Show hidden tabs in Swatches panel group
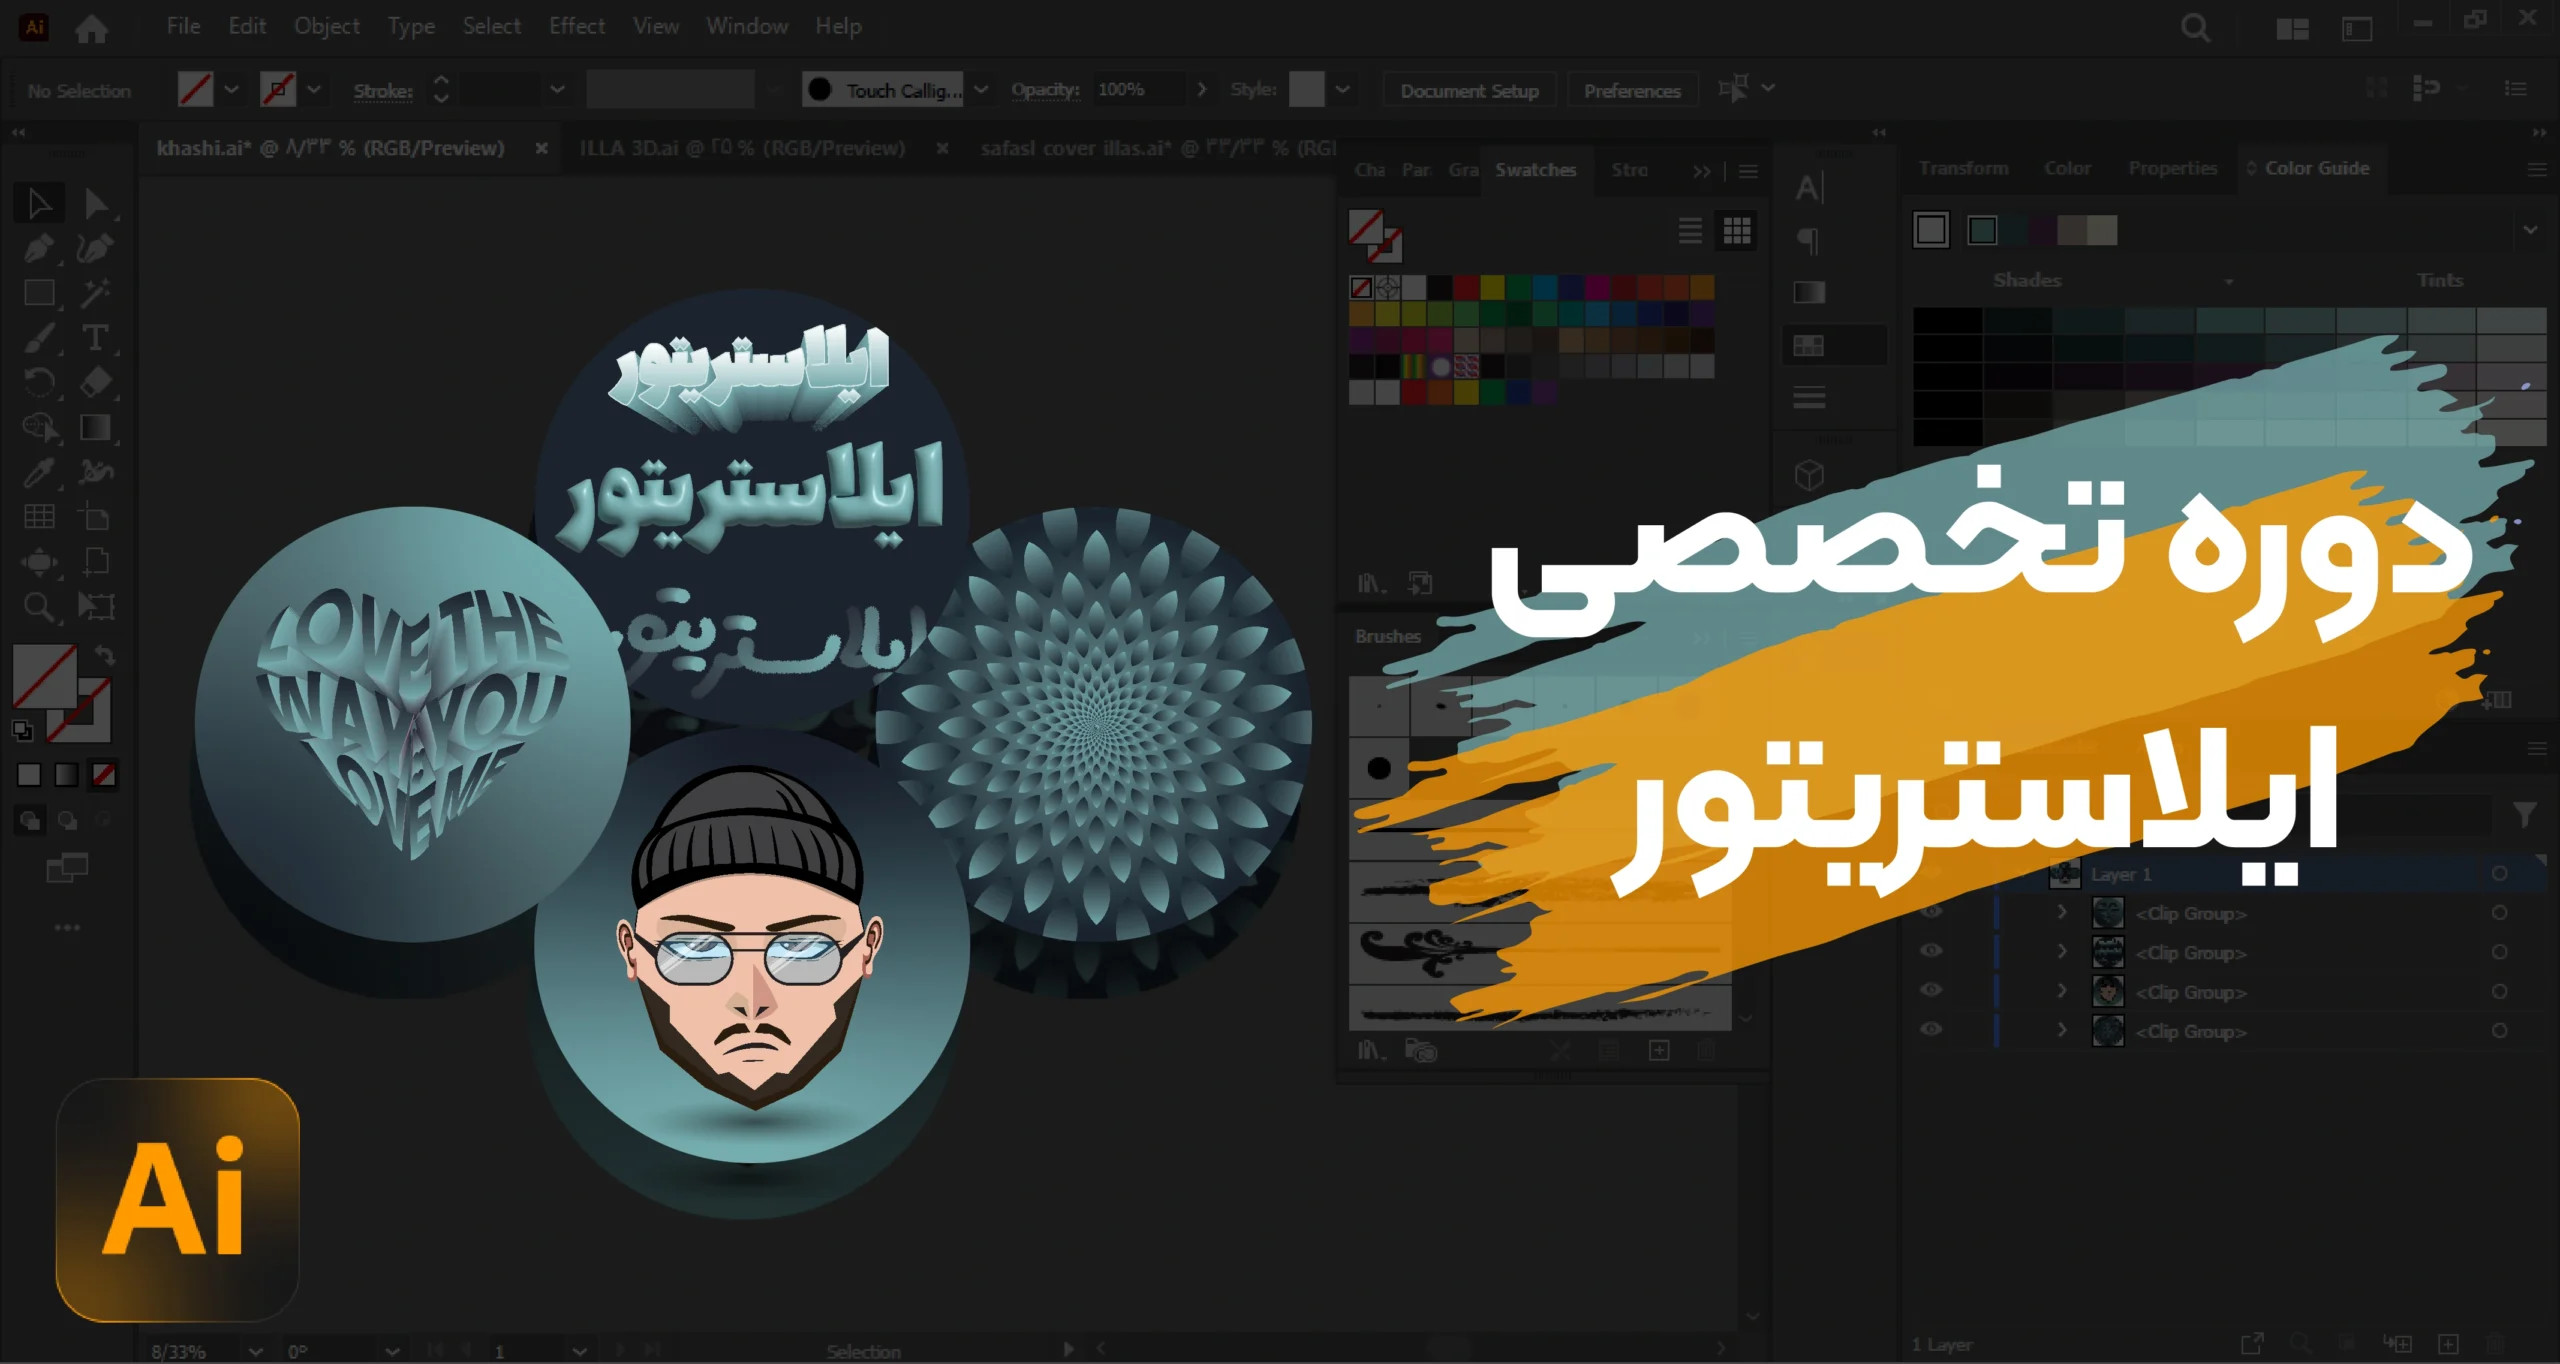Image resolution: width=2560 pixels, height=1364 pixels. (1701, 171)
